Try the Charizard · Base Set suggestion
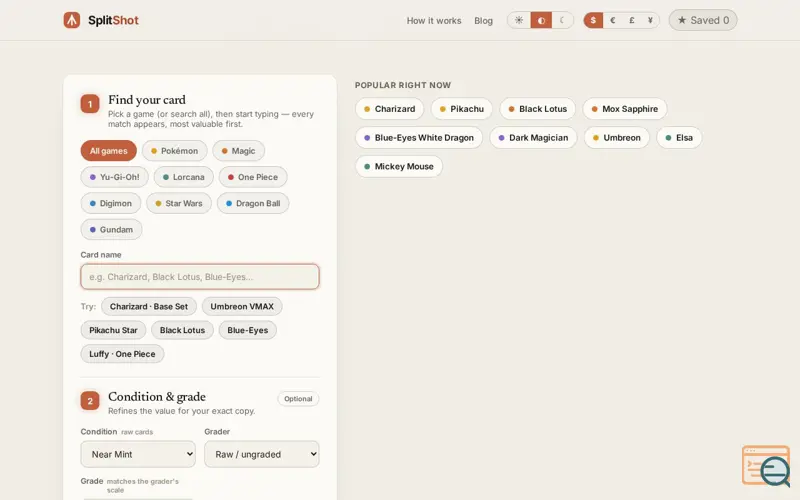Viewport: 800px width, 500px height. [149, 306]
